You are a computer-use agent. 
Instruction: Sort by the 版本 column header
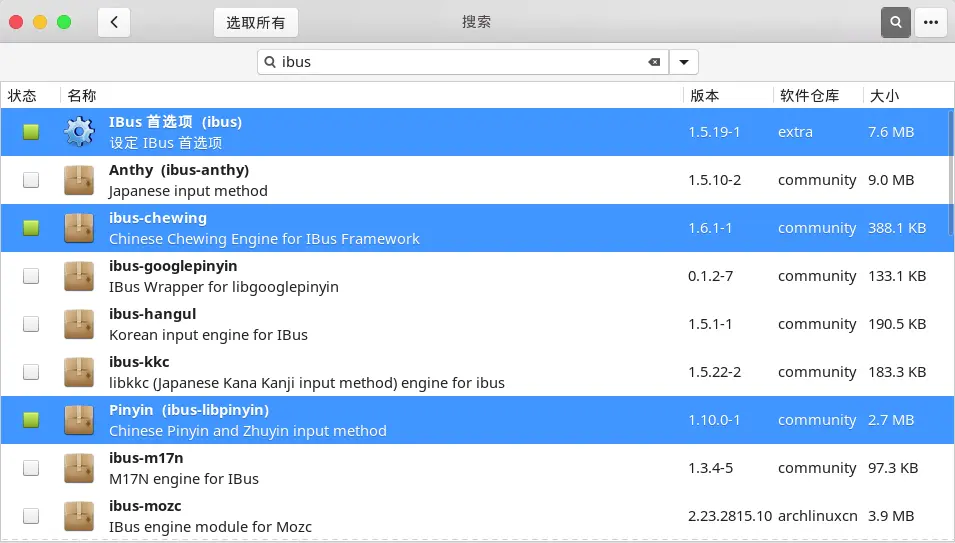[x=728, y=96]
